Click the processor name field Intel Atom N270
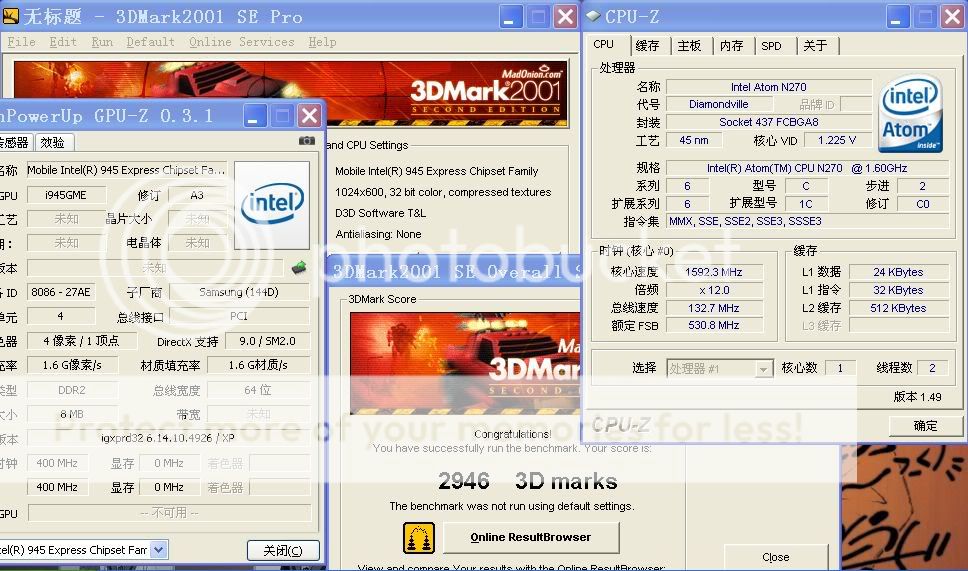The height and width of the screenshot is (571, 968). coord(769,87)
